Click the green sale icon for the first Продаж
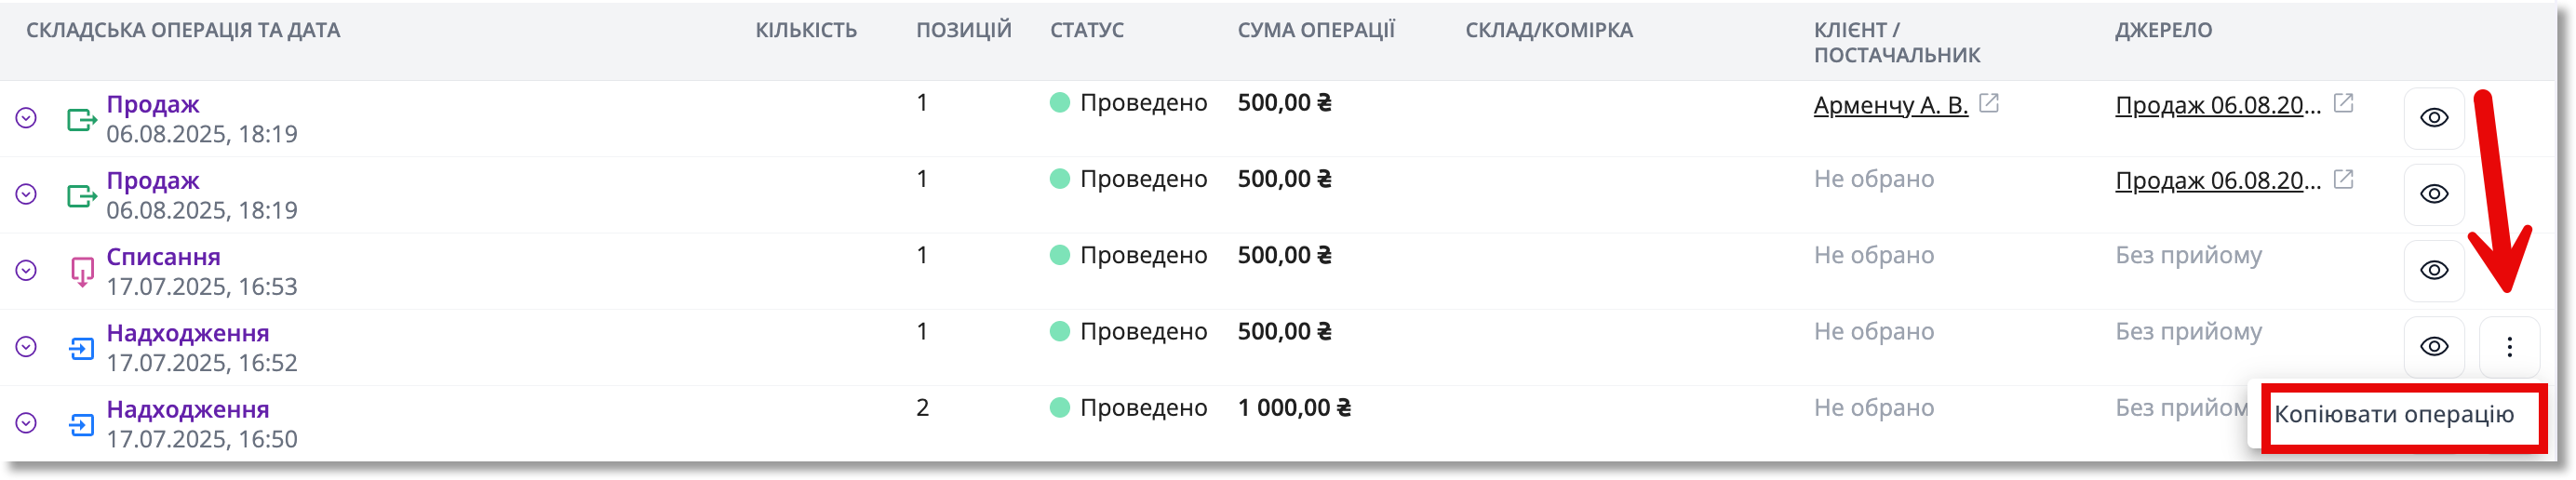This screenshot has height=480, width=2576. click(81, 120)
